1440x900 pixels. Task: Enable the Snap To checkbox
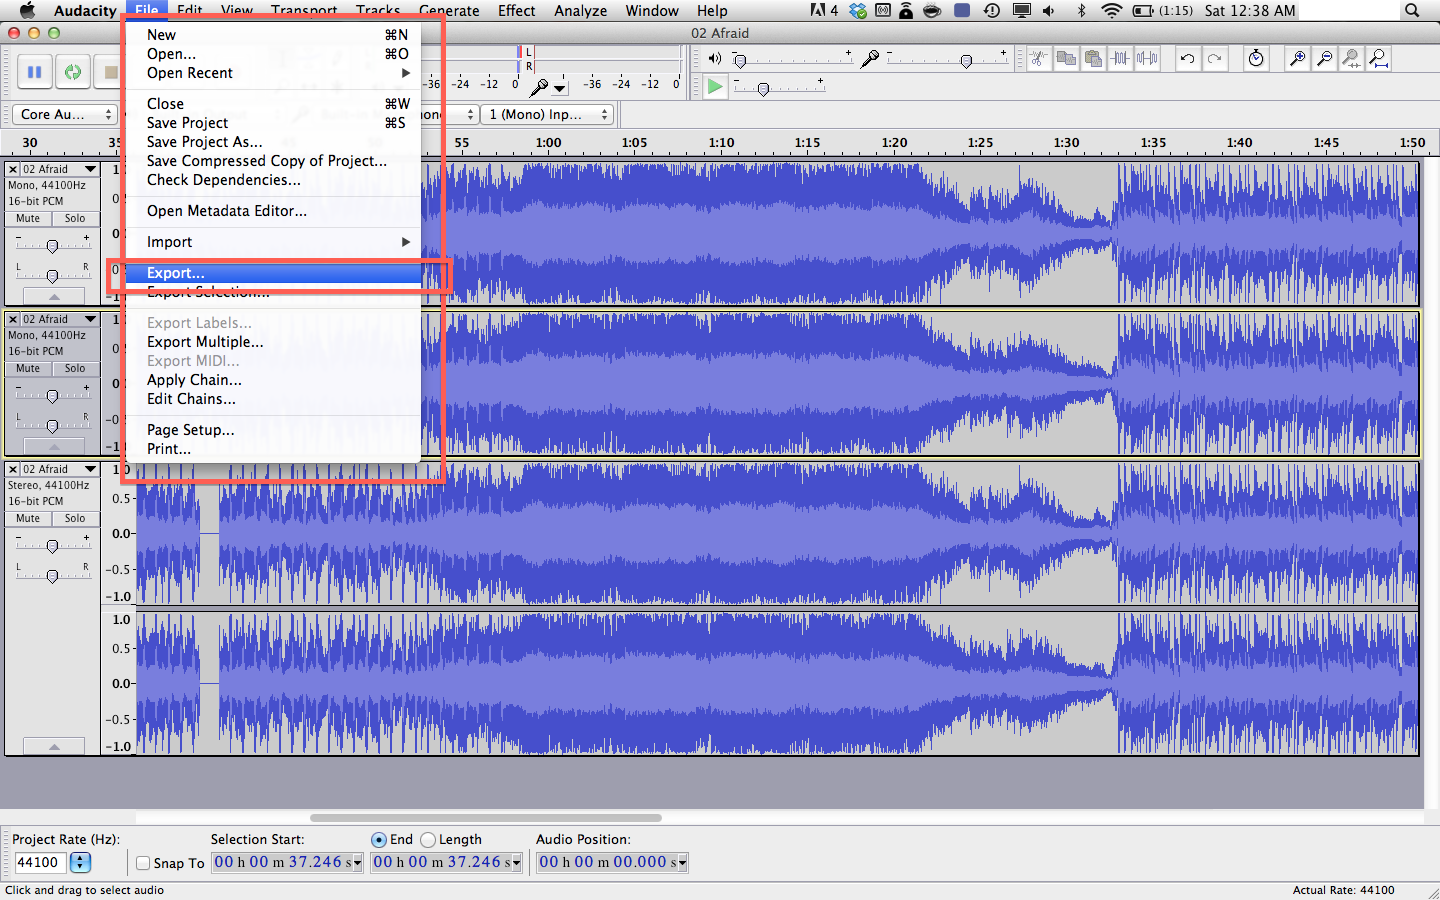pos(143,863)
